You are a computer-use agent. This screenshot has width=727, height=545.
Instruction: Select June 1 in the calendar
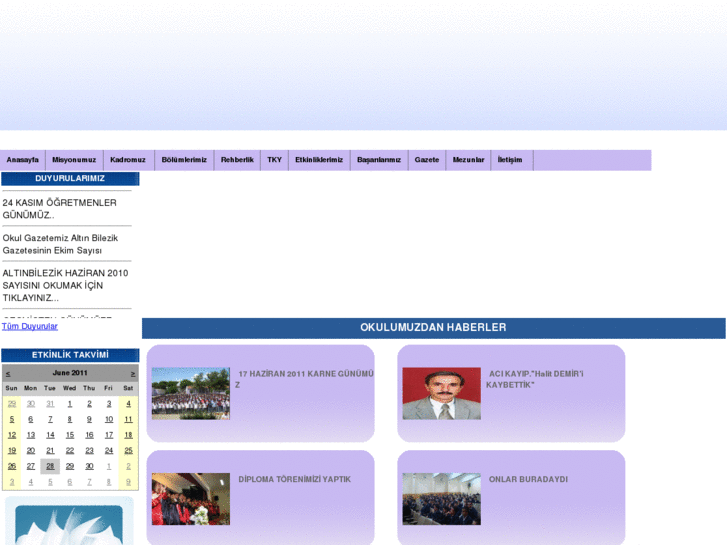click(70, 404)
